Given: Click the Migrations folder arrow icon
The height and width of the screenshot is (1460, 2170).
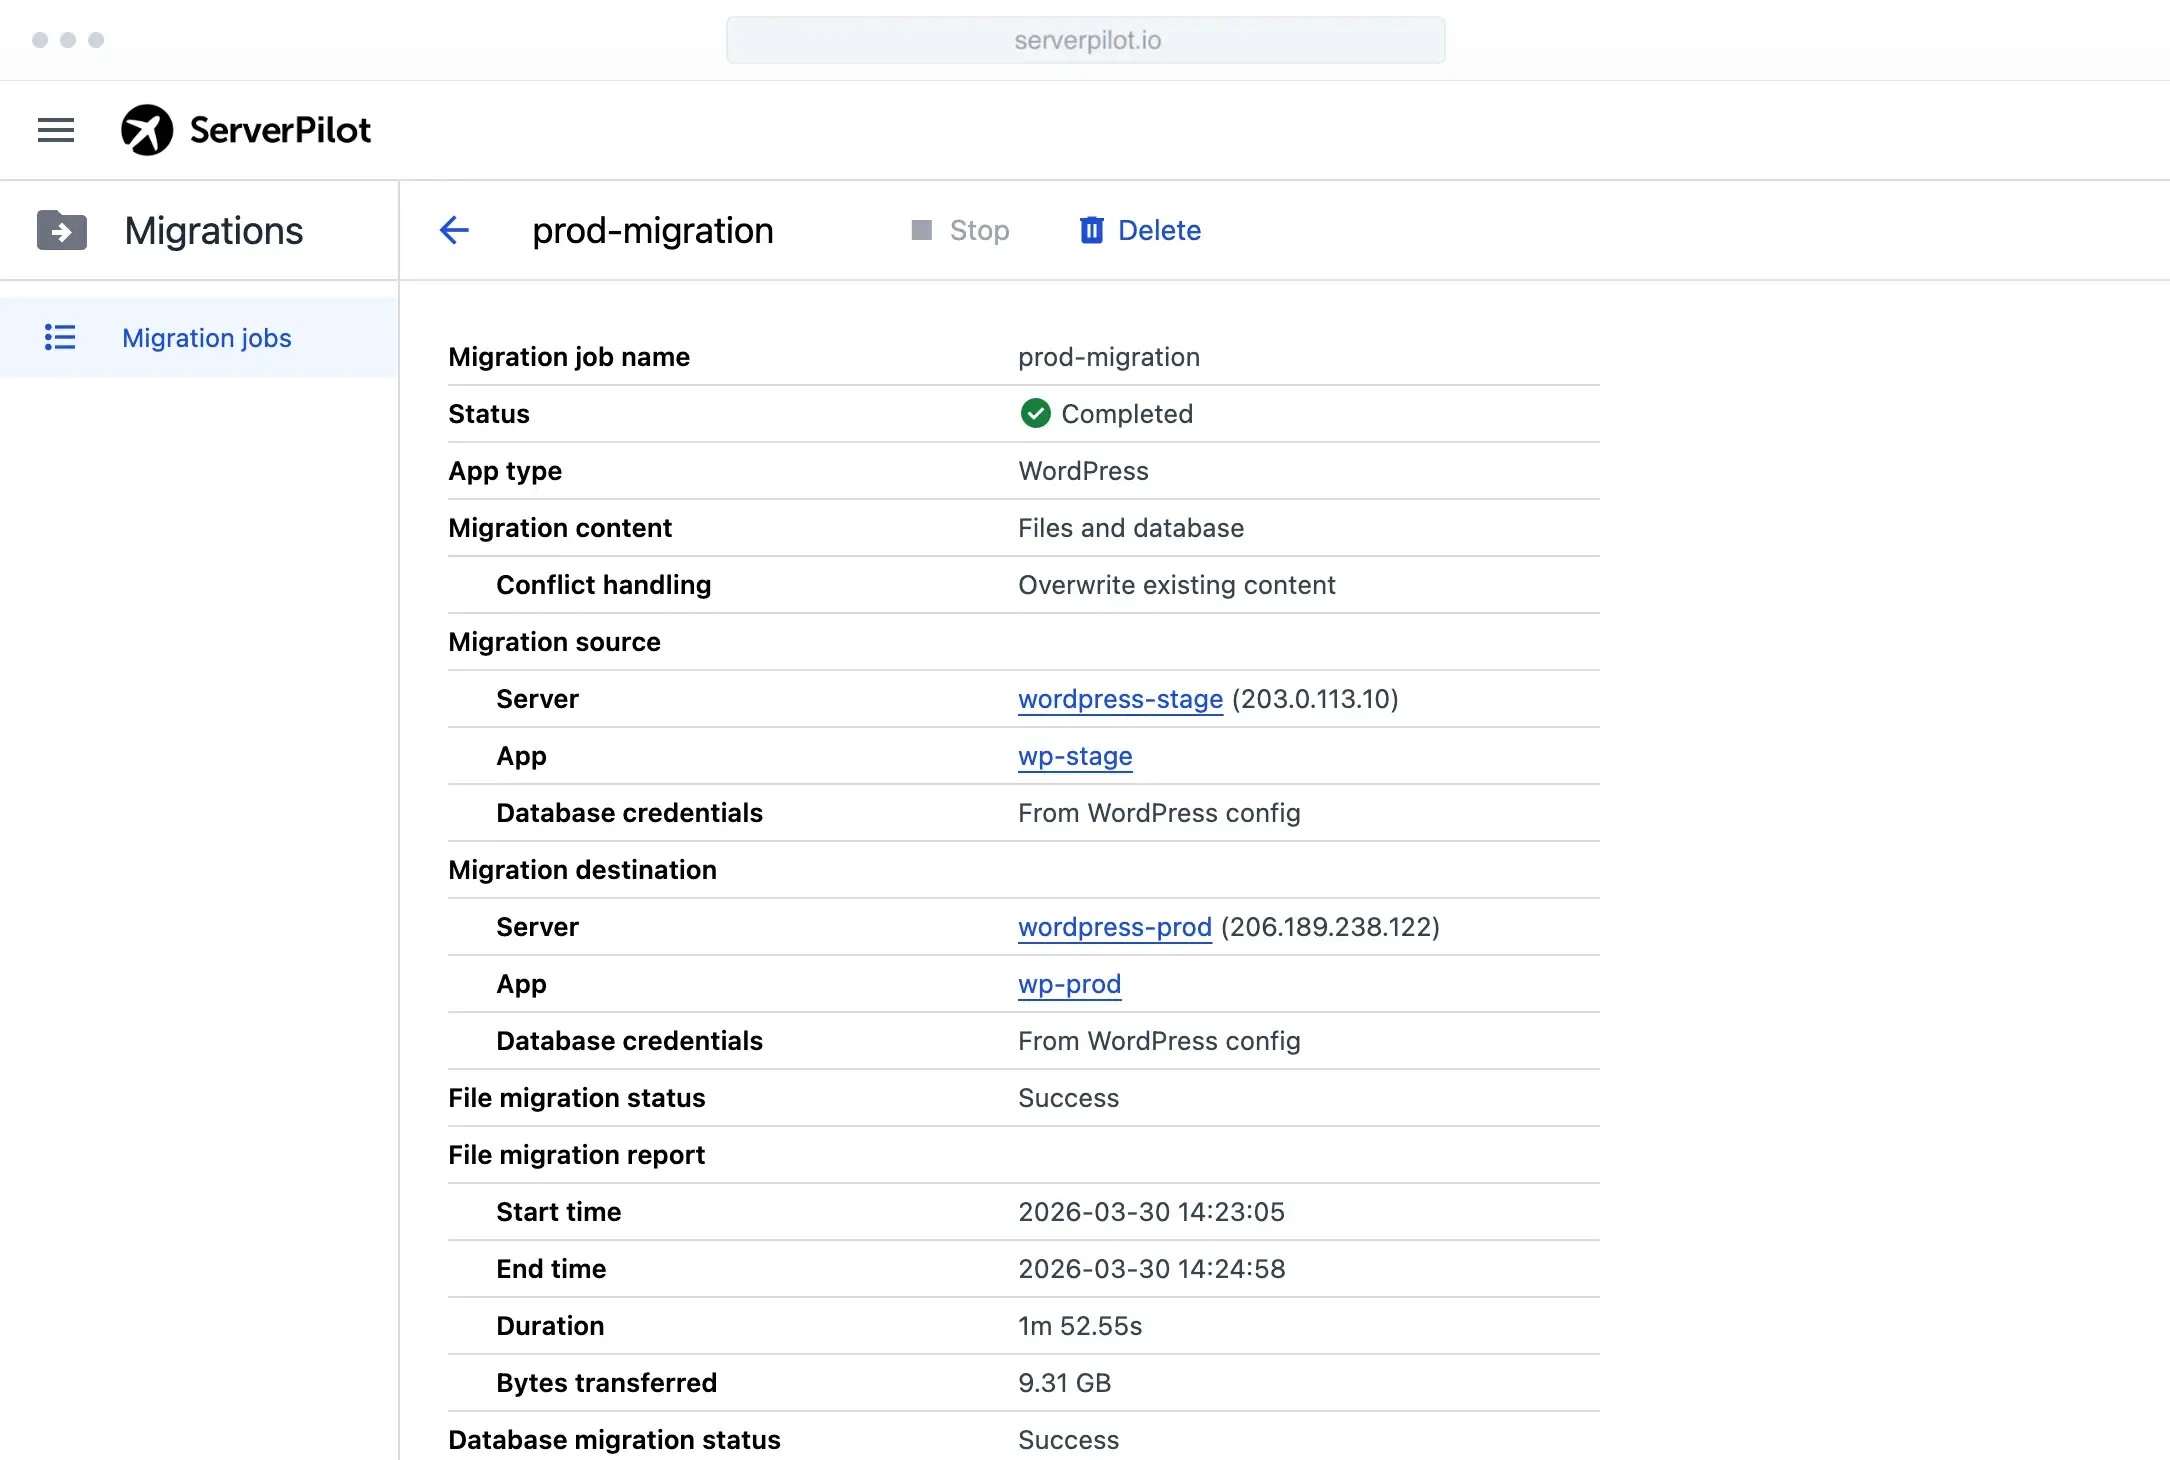Looking at the screenshot, I should 62,231.
